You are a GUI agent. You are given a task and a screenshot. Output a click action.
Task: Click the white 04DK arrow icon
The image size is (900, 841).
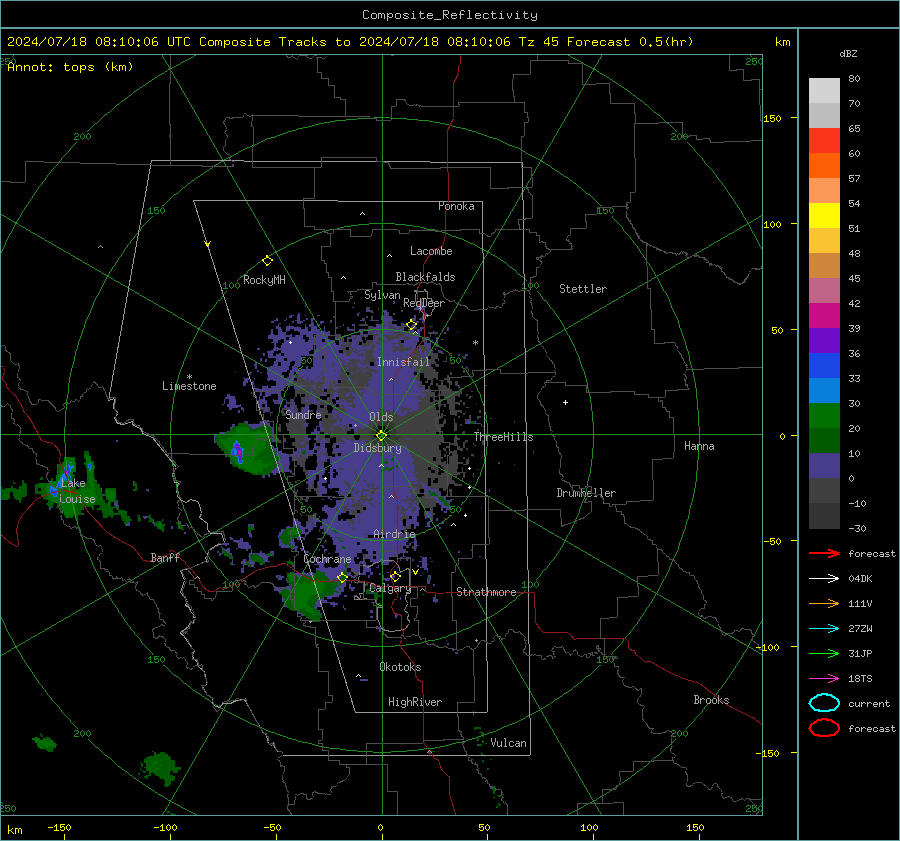pos(824,578)
